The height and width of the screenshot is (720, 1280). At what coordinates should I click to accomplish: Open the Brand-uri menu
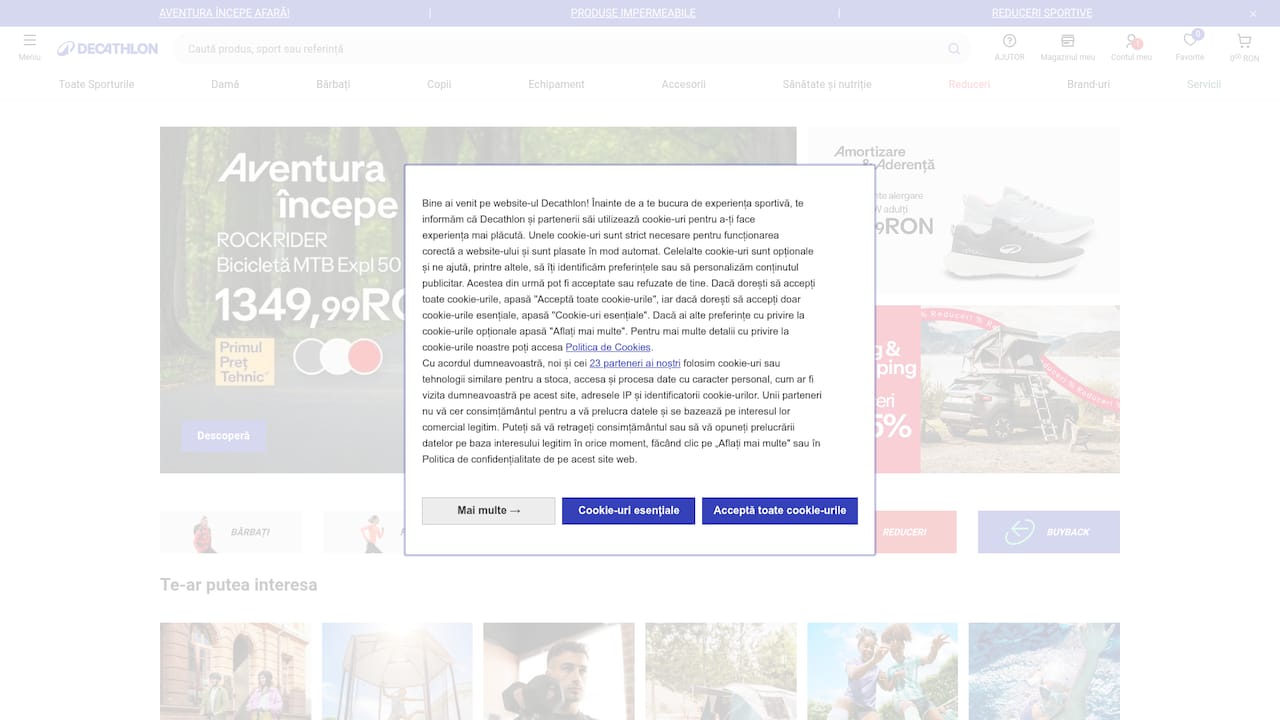point(1088,84)
